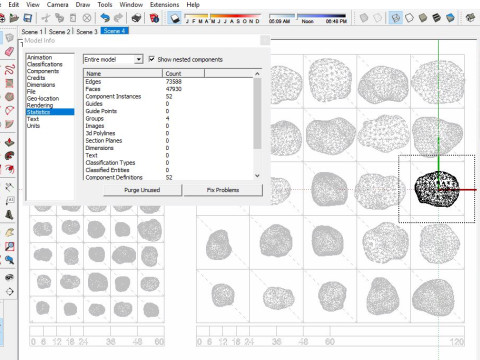Click the statistics list scrollbar thumb
This screenshot has width=480, height=360.
pyautogui.click(x=257, y=113)
